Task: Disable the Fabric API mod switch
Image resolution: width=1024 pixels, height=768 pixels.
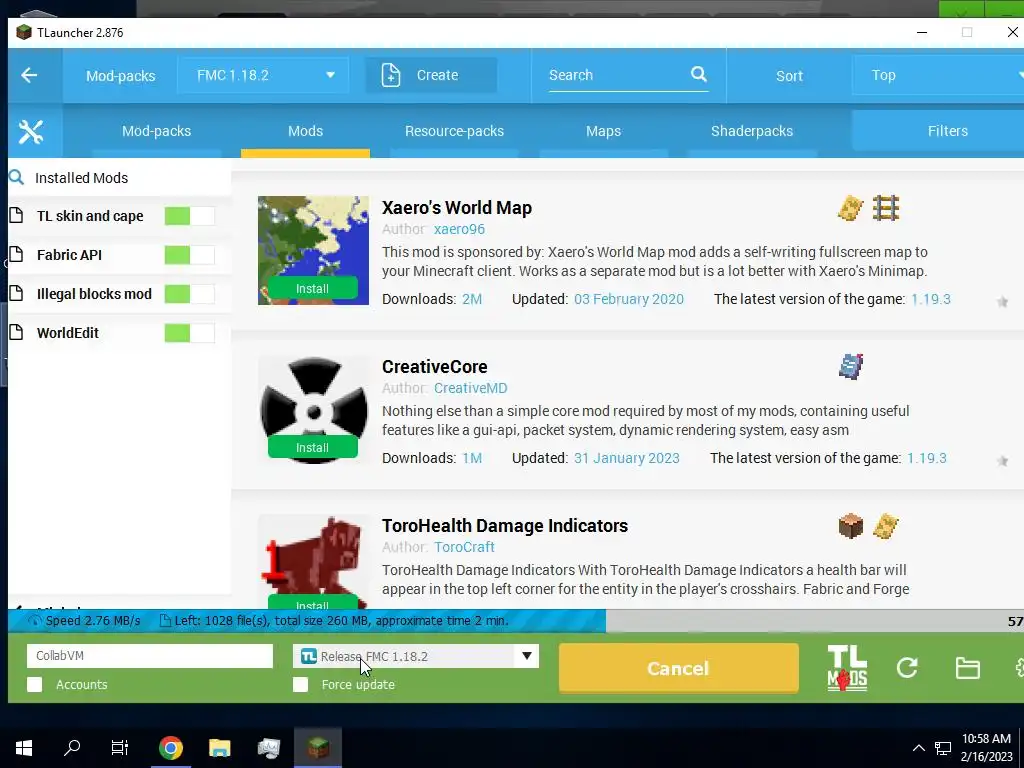Action: click(189, 255)
